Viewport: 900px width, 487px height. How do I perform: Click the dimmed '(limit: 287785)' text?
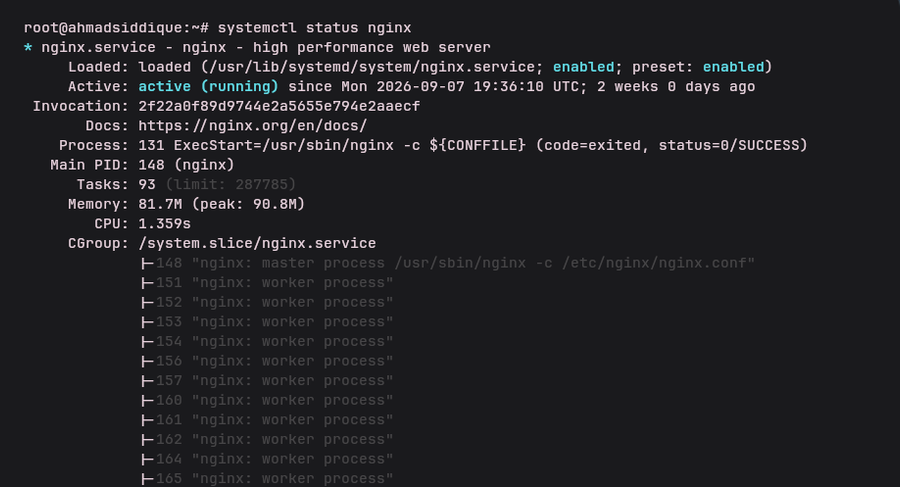(x=231, y=184)
